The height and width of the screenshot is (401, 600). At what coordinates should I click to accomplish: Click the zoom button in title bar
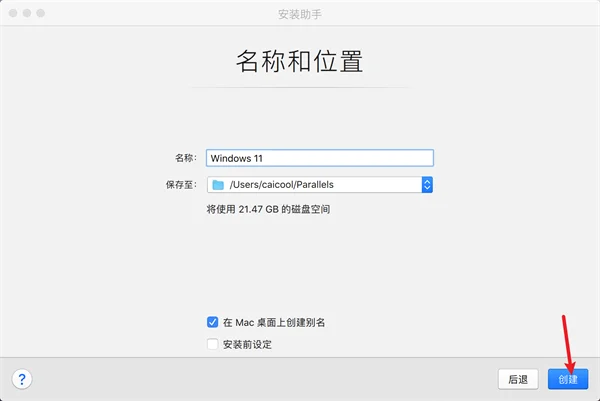click(x=41, y=13)
